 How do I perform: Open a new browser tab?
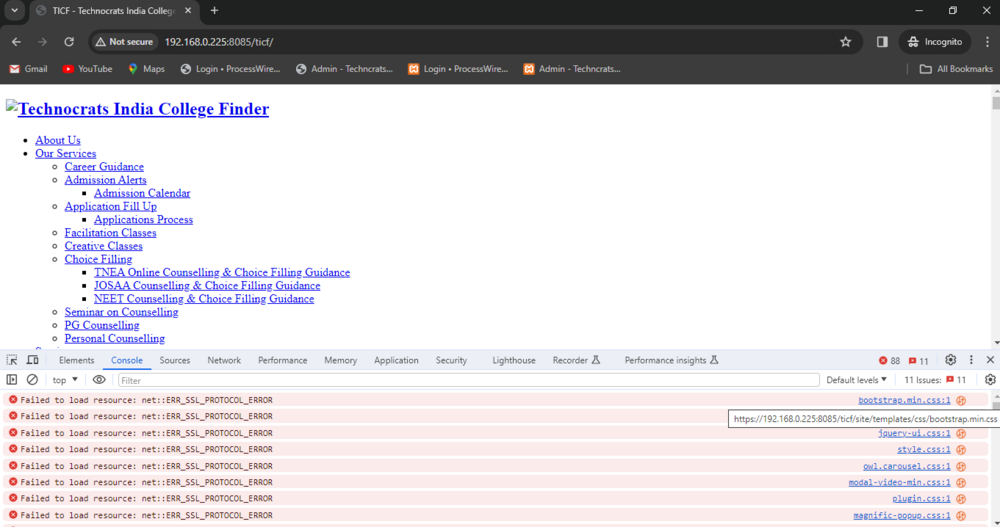coord(214,11)
